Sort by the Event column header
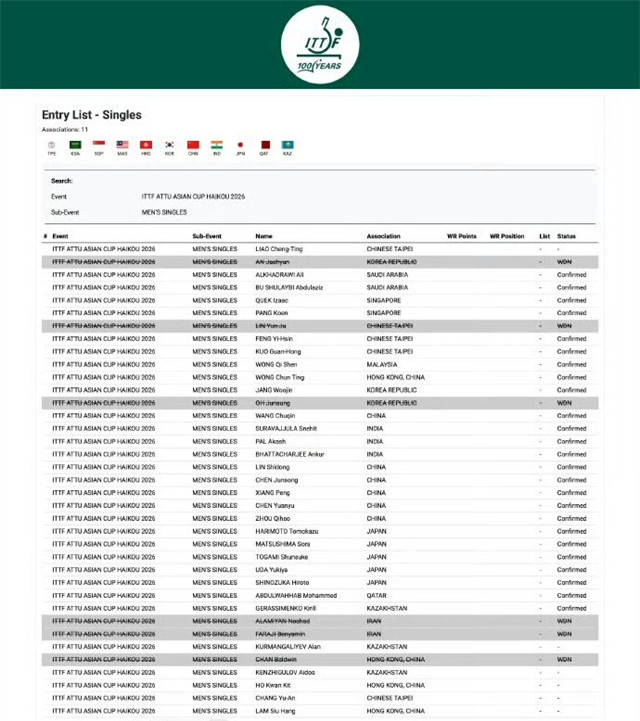Screen dimensions: 640x721 [x=60, y=236]
